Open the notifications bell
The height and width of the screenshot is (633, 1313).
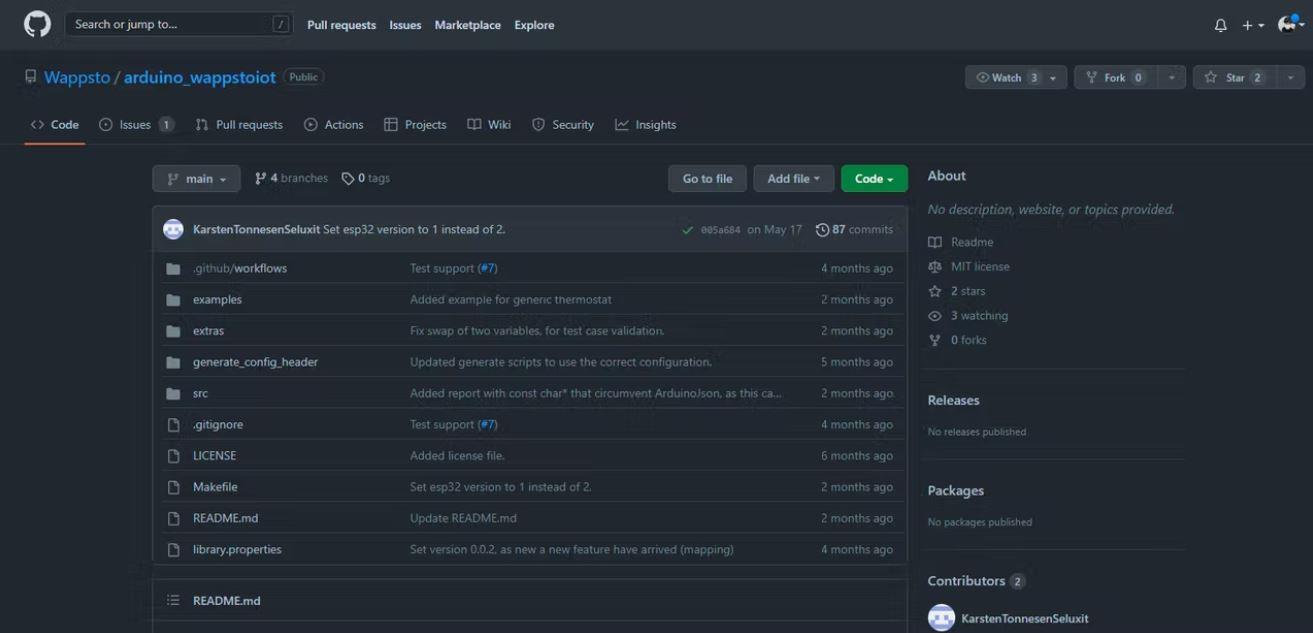(1220, 25)
